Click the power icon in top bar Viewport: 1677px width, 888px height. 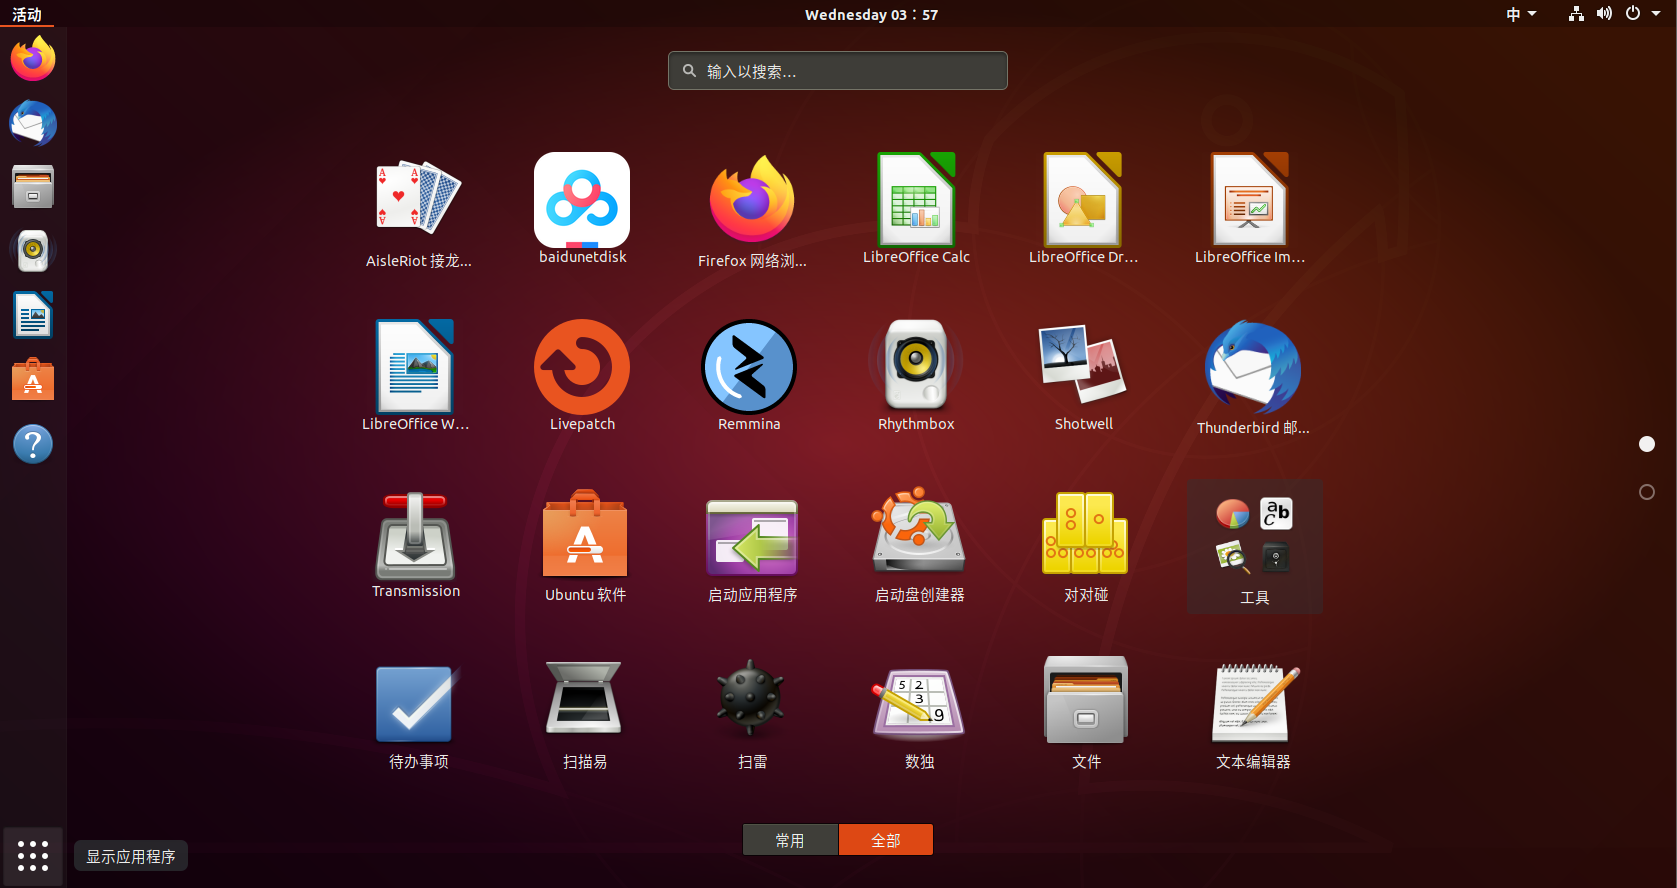[x=1633, y=14]
